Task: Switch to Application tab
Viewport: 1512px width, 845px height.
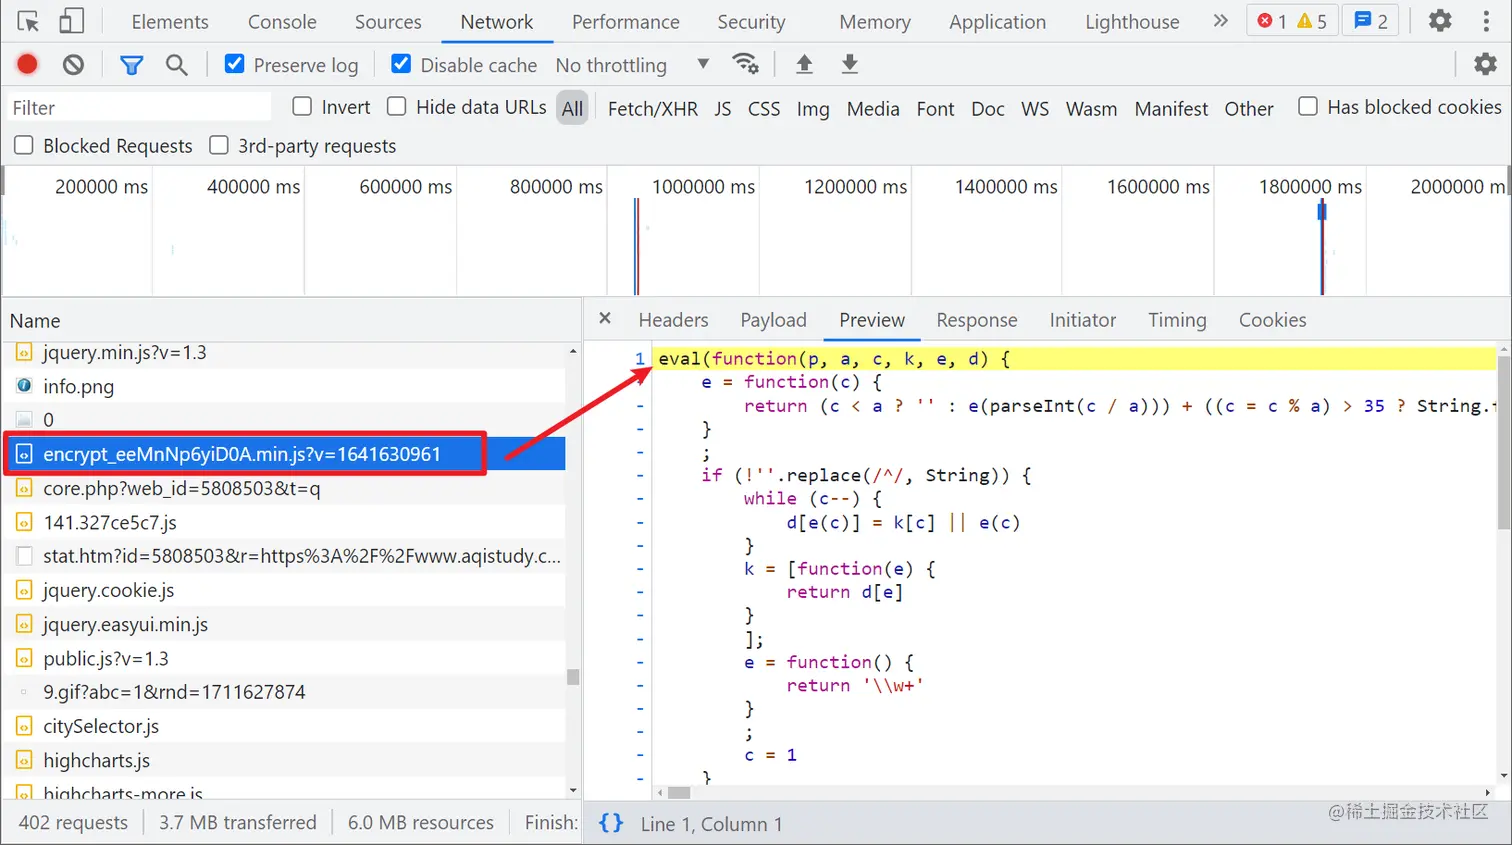Action: point(998,22)
